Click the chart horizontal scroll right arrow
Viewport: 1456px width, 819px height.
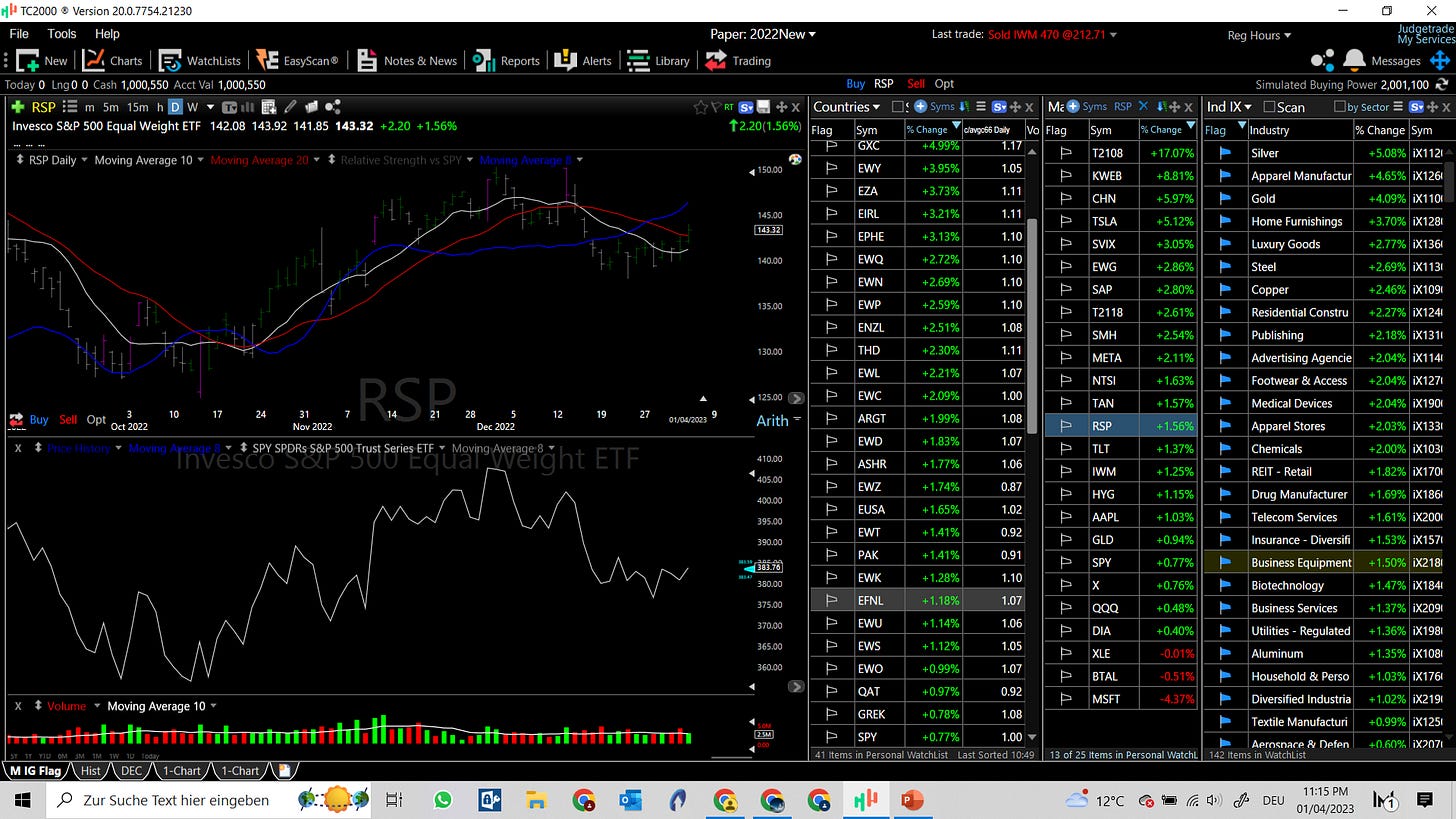click(x=796, y=398)
